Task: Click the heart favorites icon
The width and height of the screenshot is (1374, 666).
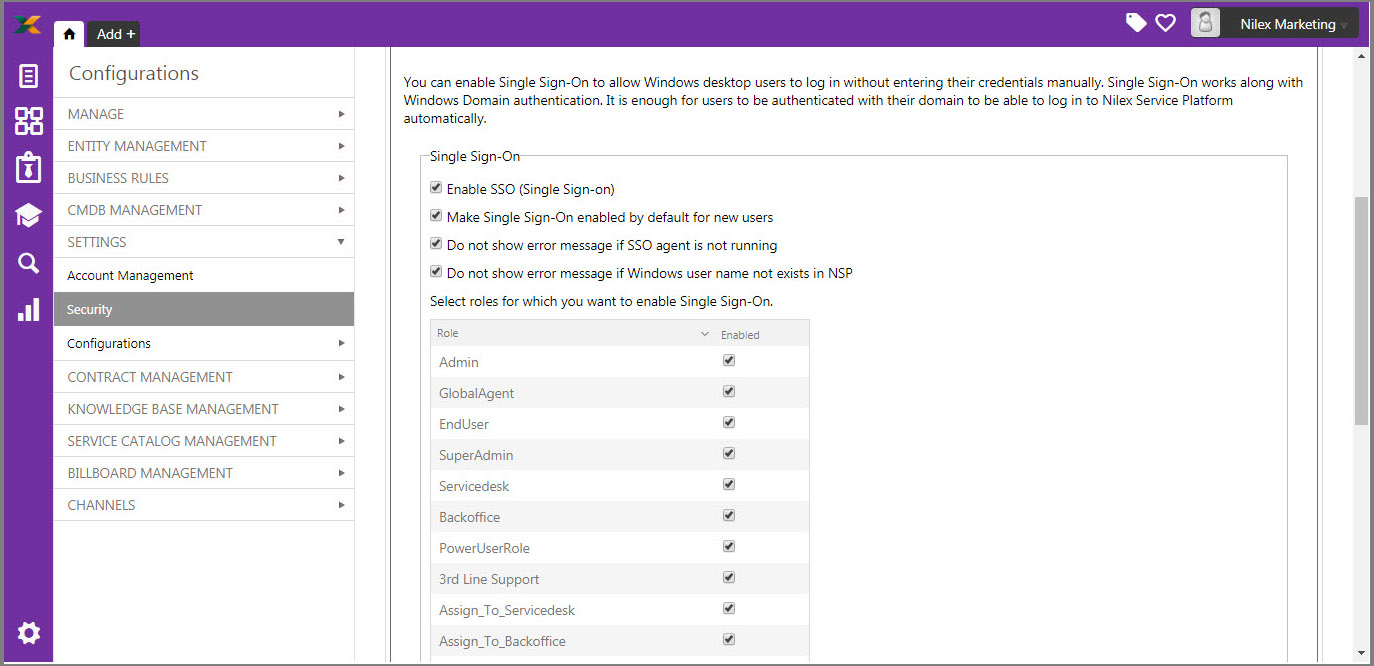Action: coord(1165,23)
